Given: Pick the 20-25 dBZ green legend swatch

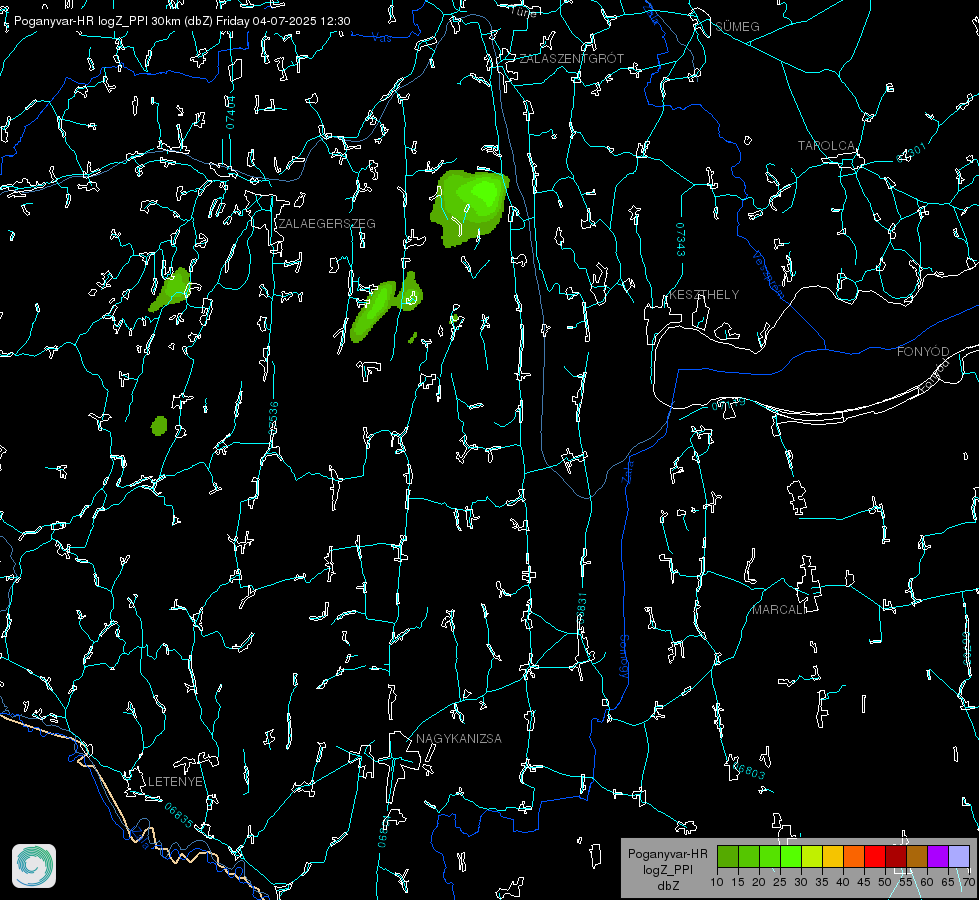Looking at the screenshot, I should 770,856.
